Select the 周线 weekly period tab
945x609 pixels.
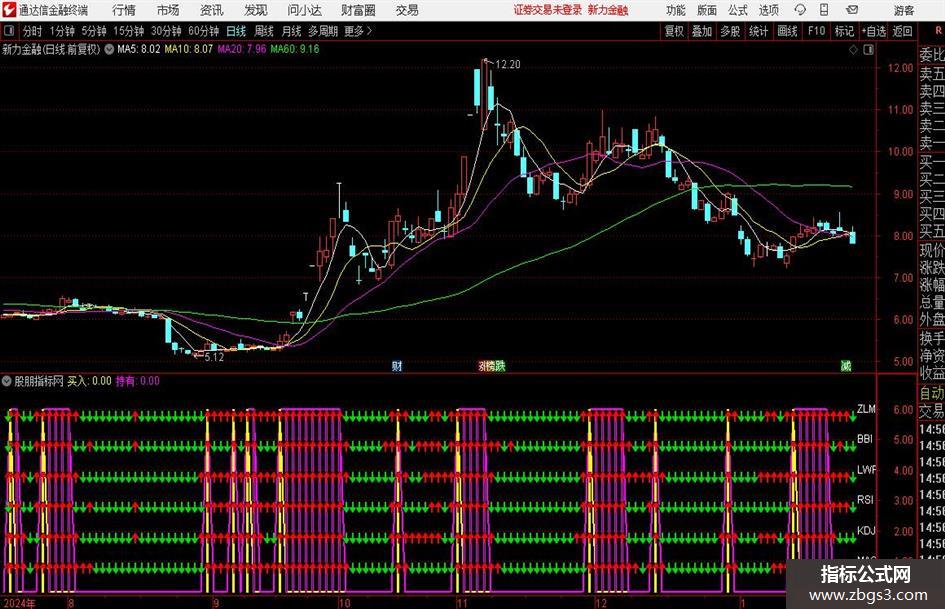(264, 31)
